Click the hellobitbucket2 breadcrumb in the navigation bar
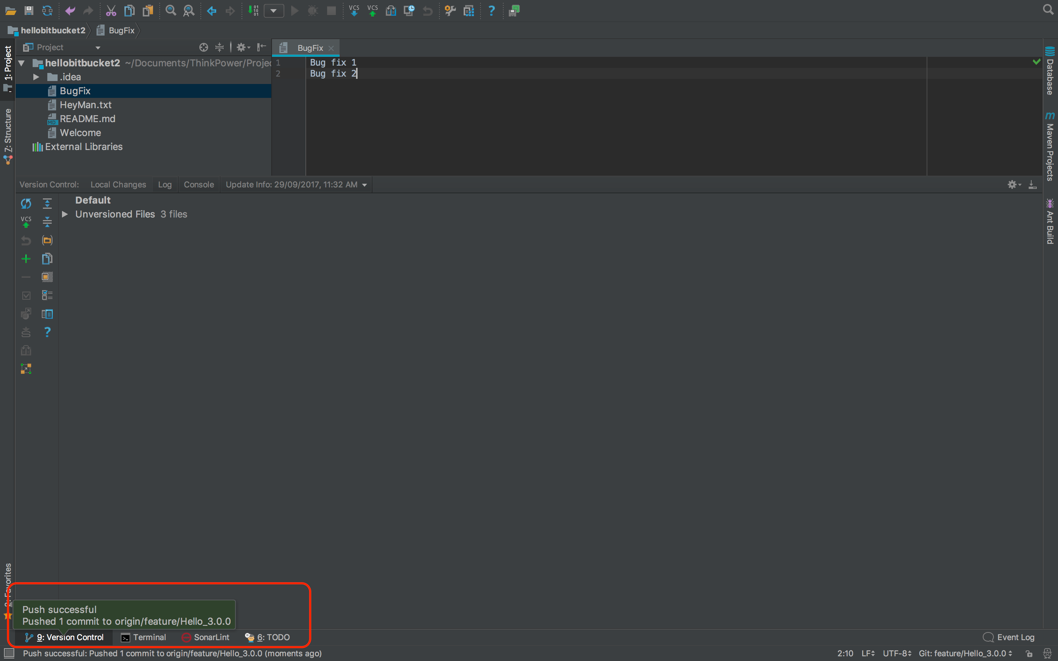The height and width of the screenshot is (661, 1058). click(47, 30)
